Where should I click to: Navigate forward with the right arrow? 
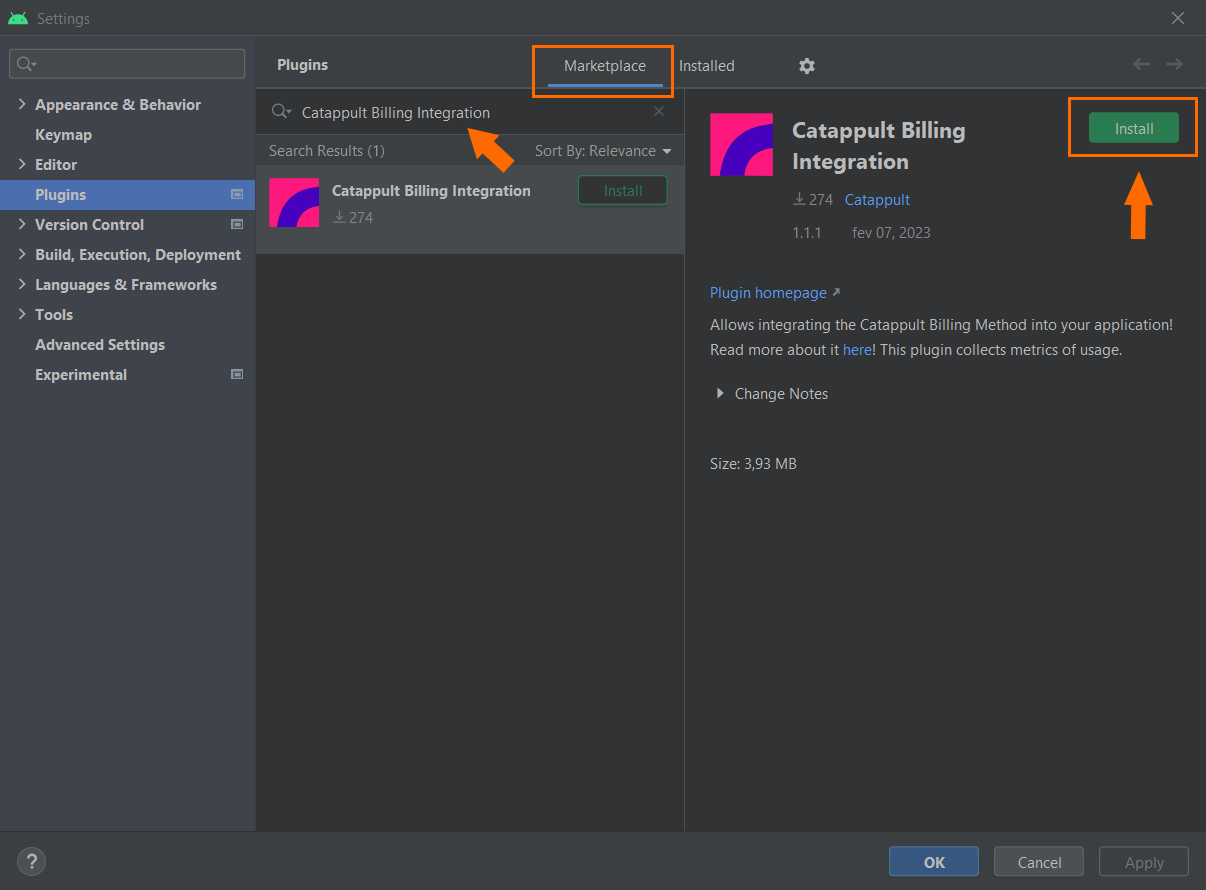(1174, 64)
